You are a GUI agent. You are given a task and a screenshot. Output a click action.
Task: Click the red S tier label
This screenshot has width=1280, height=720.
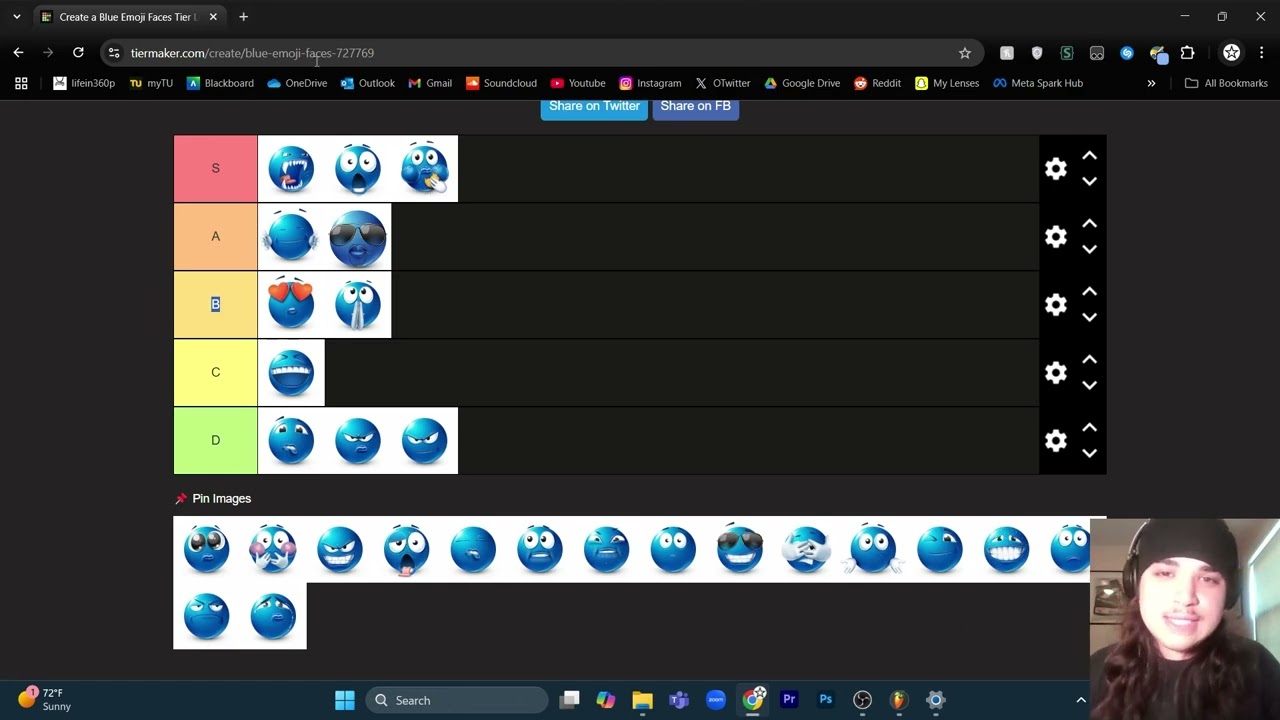215,168
